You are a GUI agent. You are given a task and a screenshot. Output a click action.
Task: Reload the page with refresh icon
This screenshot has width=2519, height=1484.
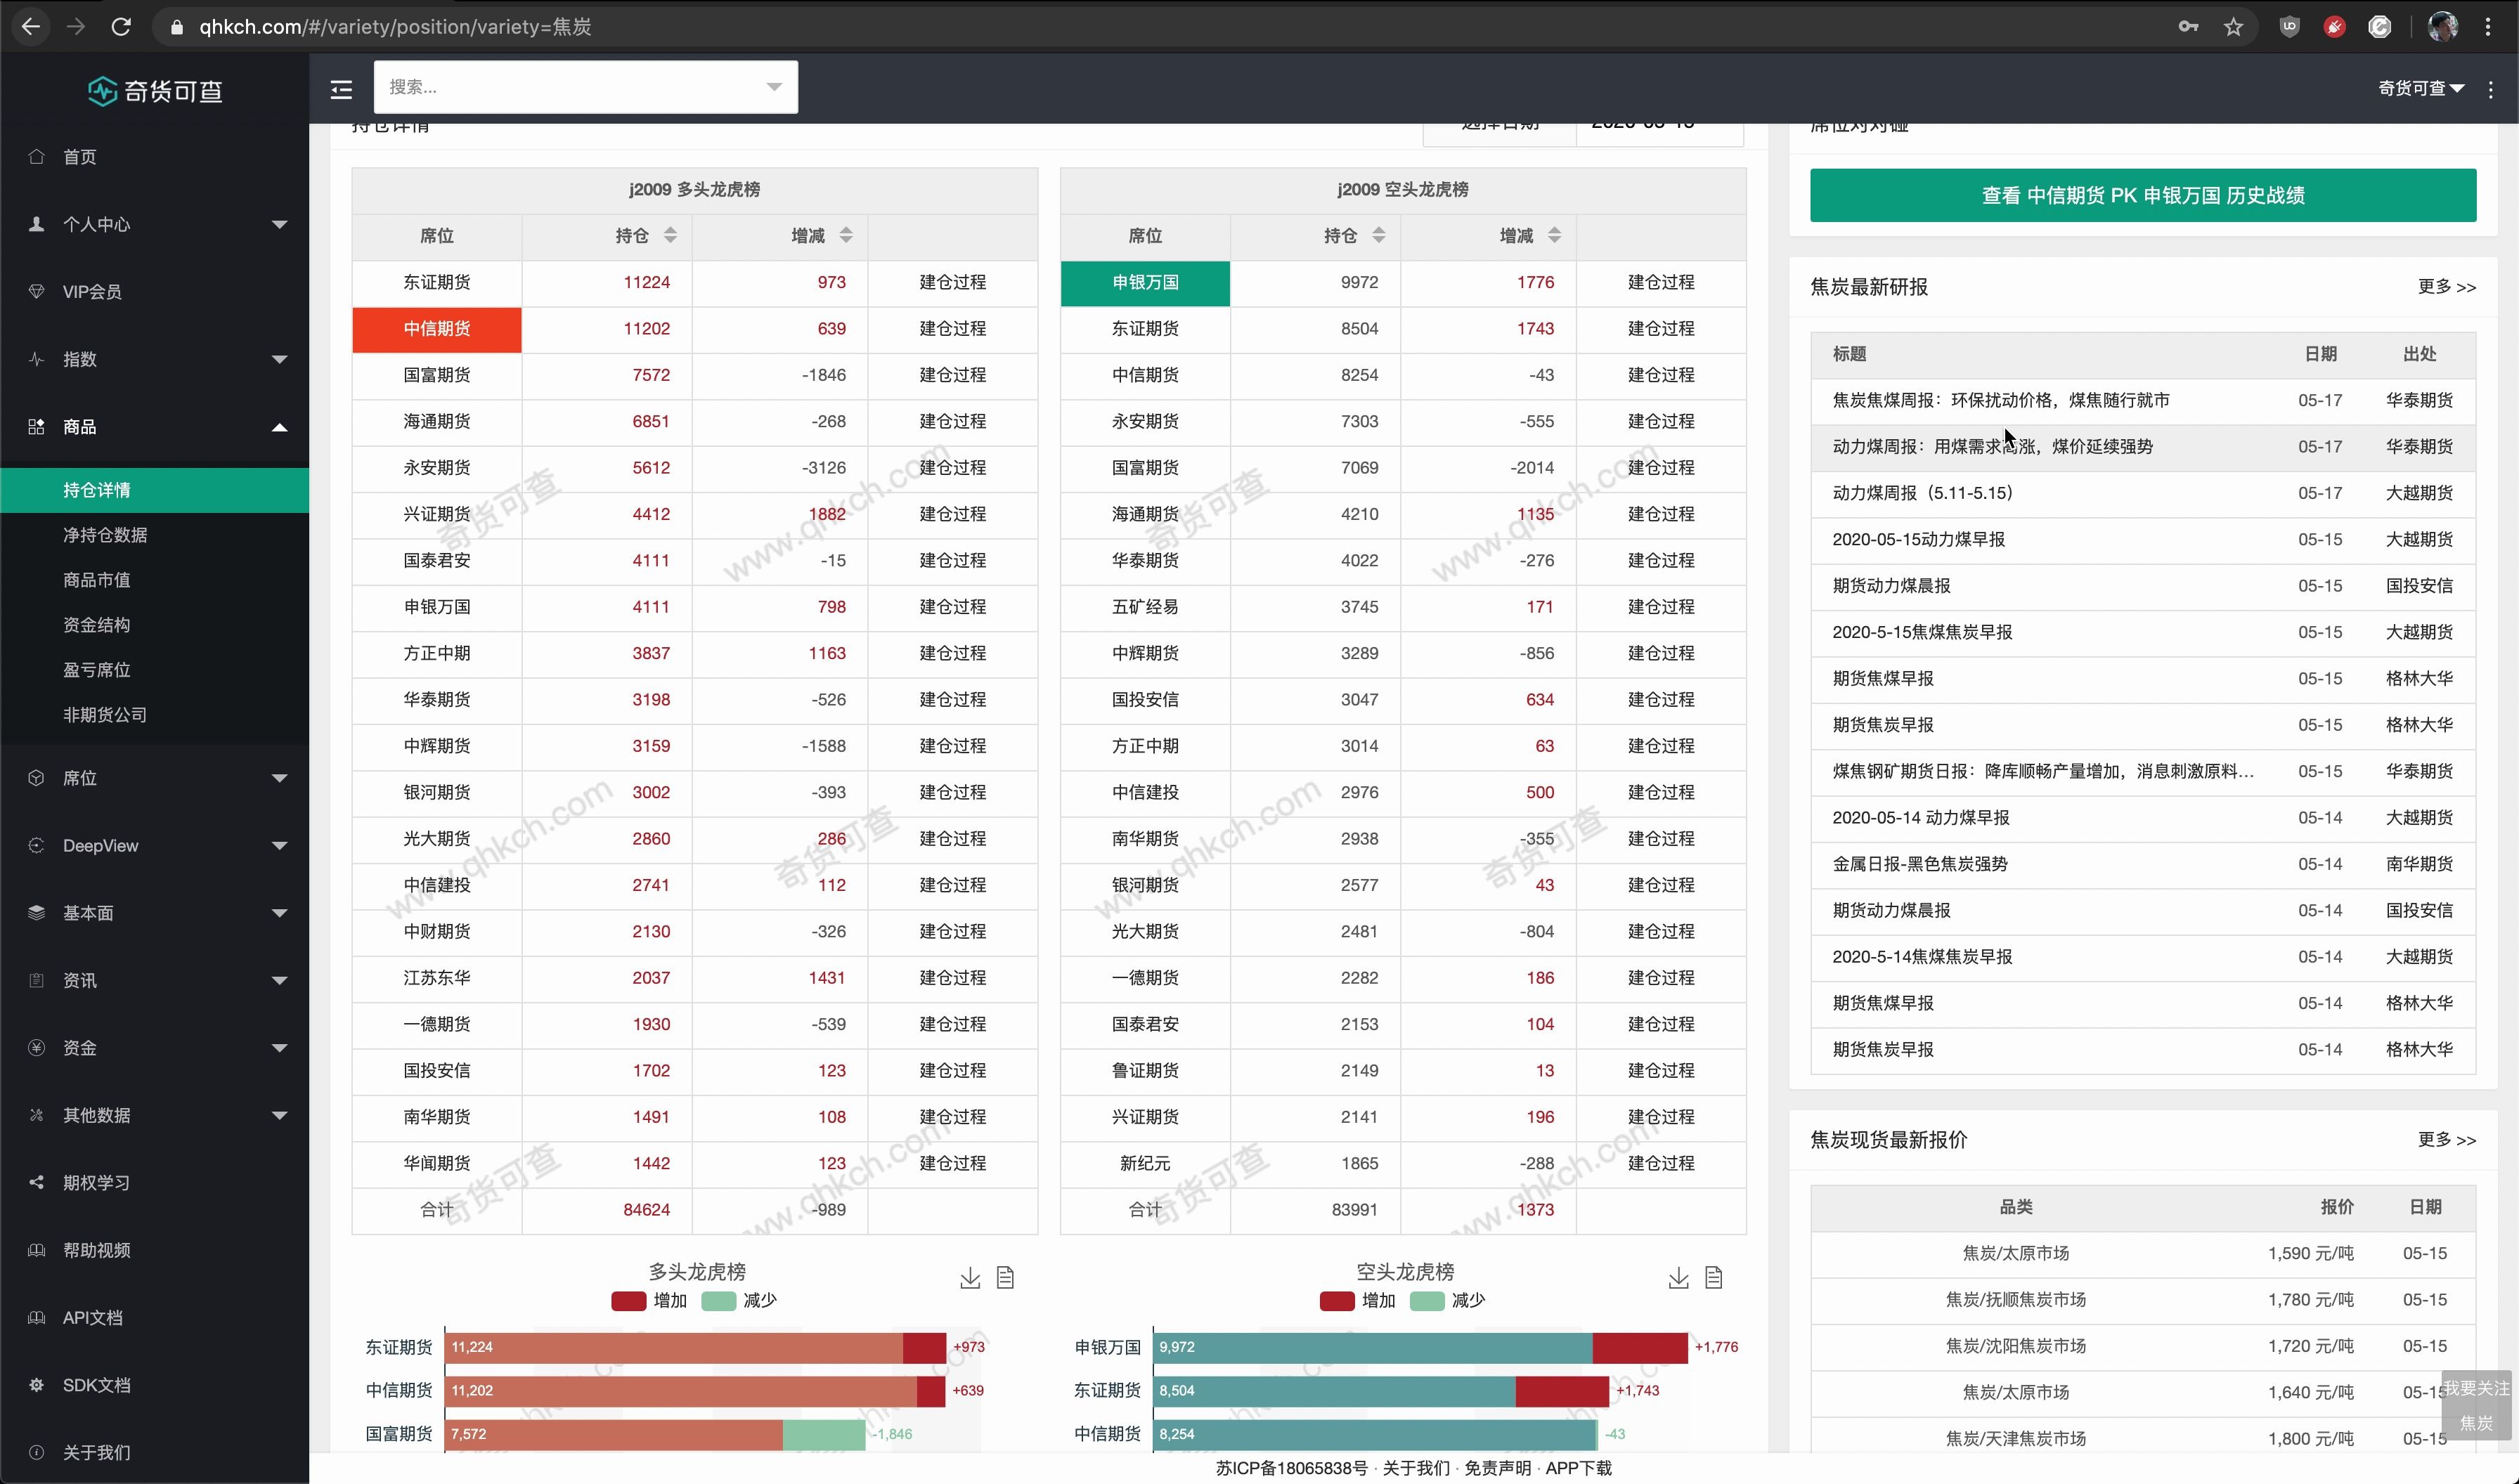121,27
